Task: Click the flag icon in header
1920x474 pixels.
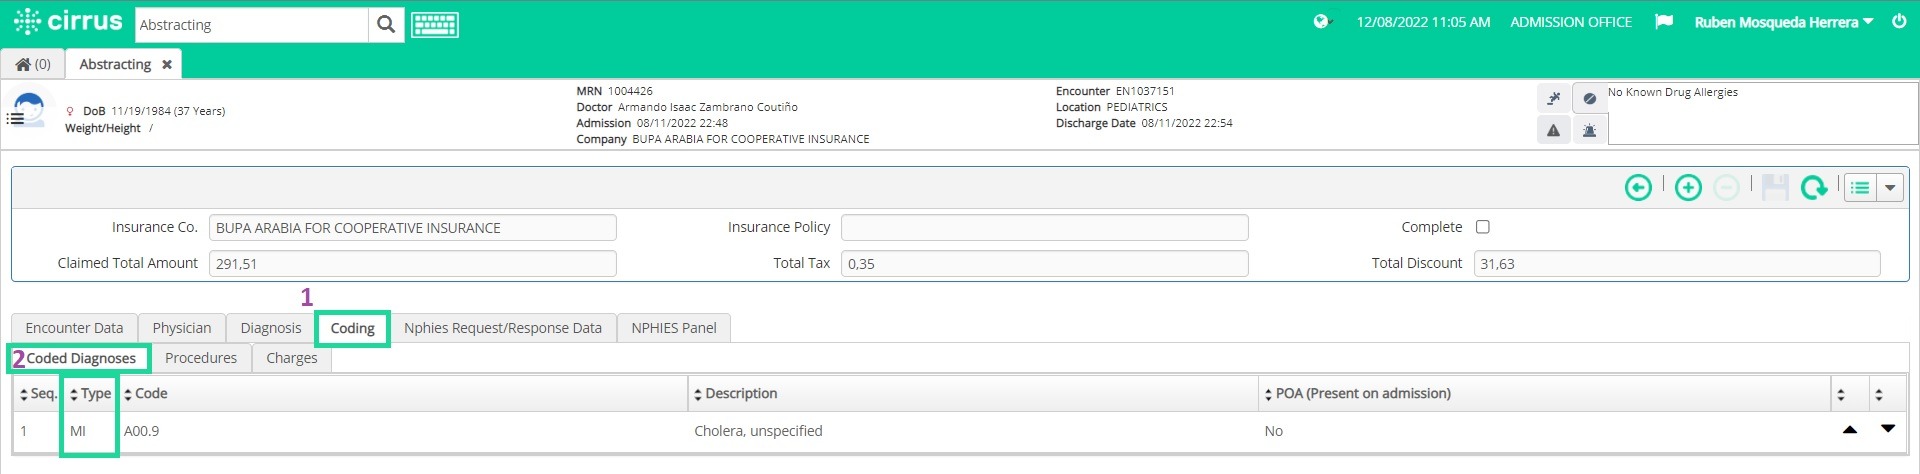Action: click(1664, 22)
